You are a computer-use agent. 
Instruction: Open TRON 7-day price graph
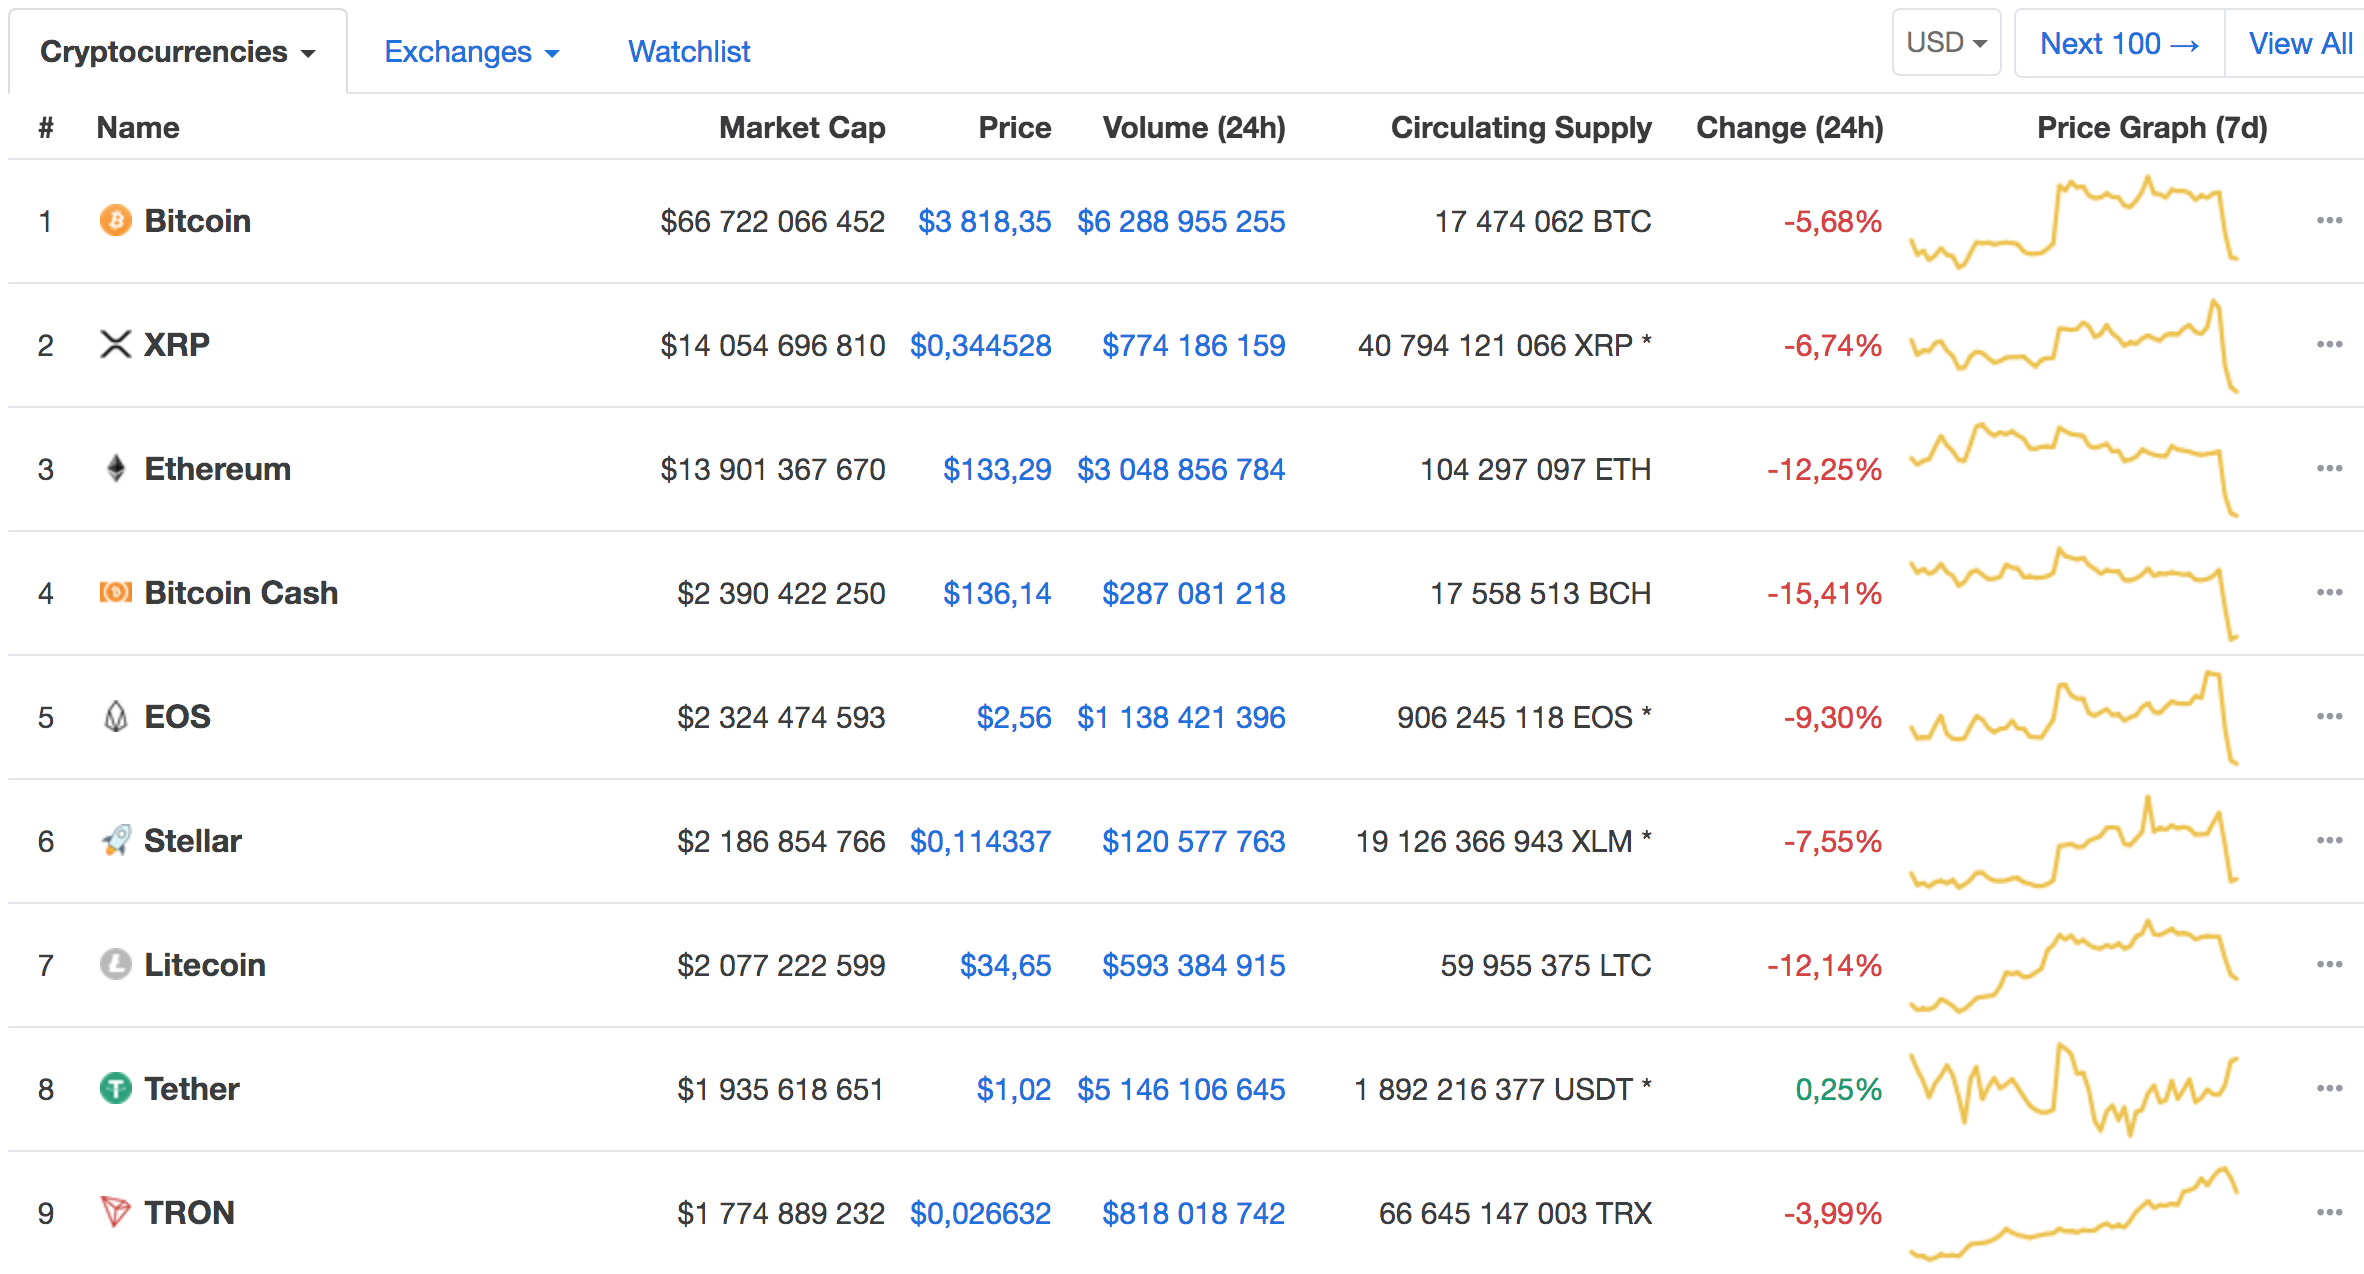click(2074, 1213)
